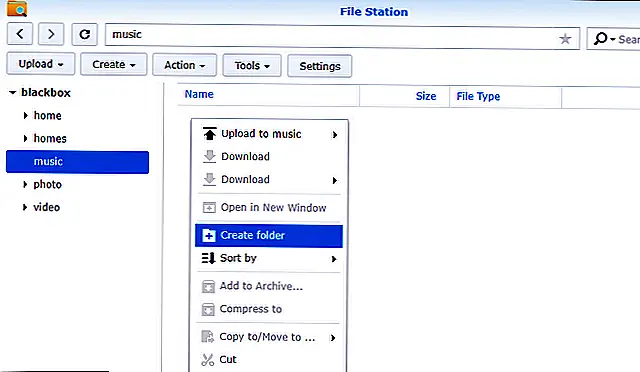Open the Action dropdown button
Viewport: 640px width, 372px height.
click(x=184, y=65)
